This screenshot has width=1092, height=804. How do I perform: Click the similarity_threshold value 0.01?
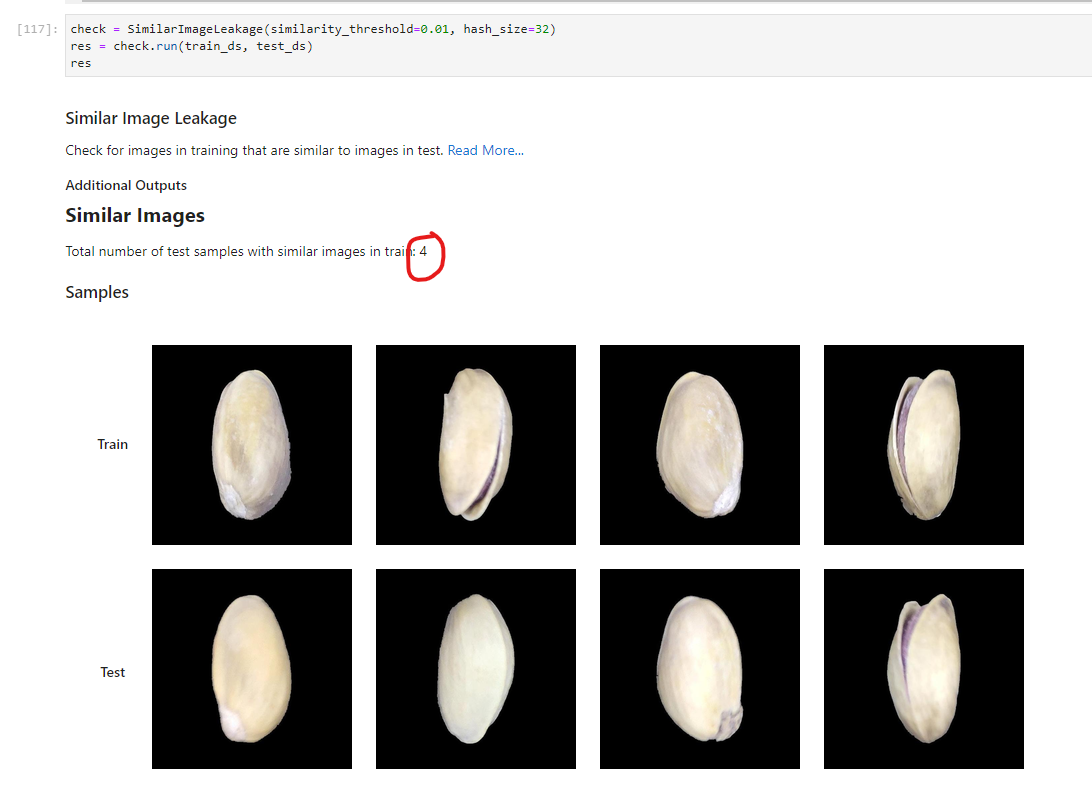point(433,28)
